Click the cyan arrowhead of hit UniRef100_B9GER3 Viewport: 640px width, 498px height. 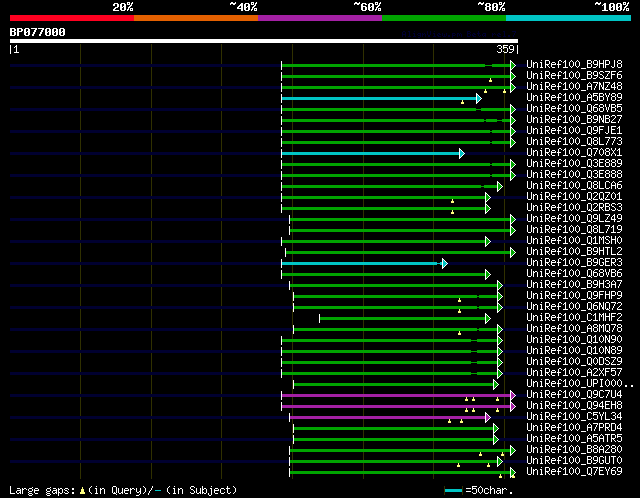(443, 263)
